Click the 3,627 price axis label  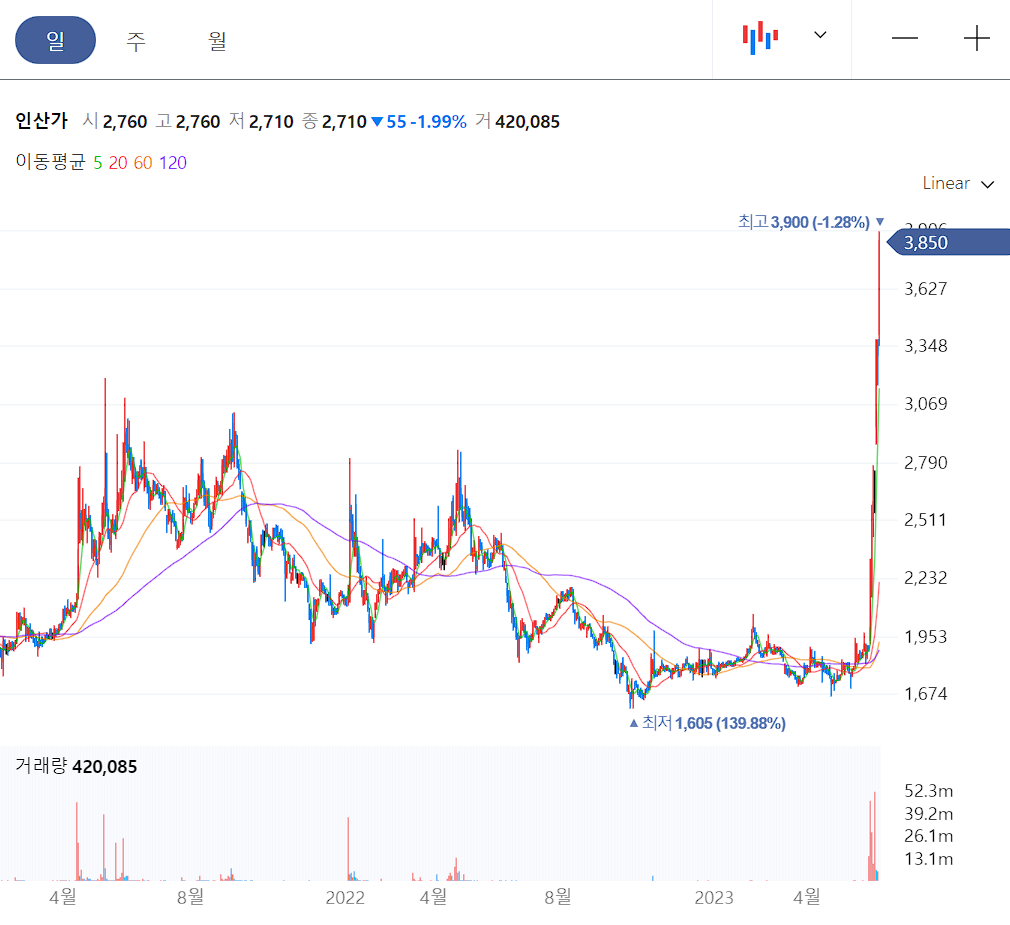(x=926, y=289)
